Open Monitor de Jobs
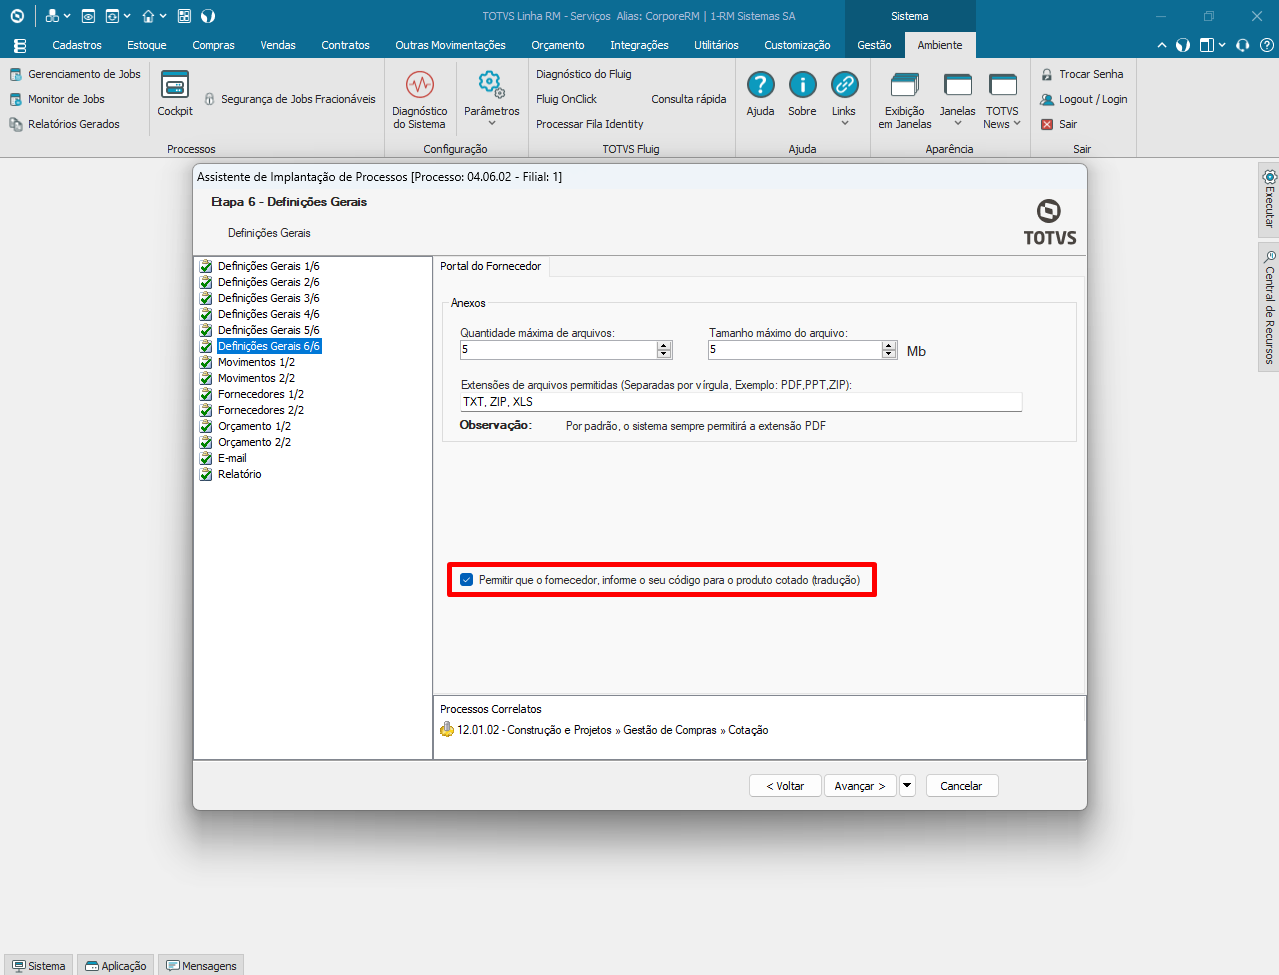 [57, 99]
